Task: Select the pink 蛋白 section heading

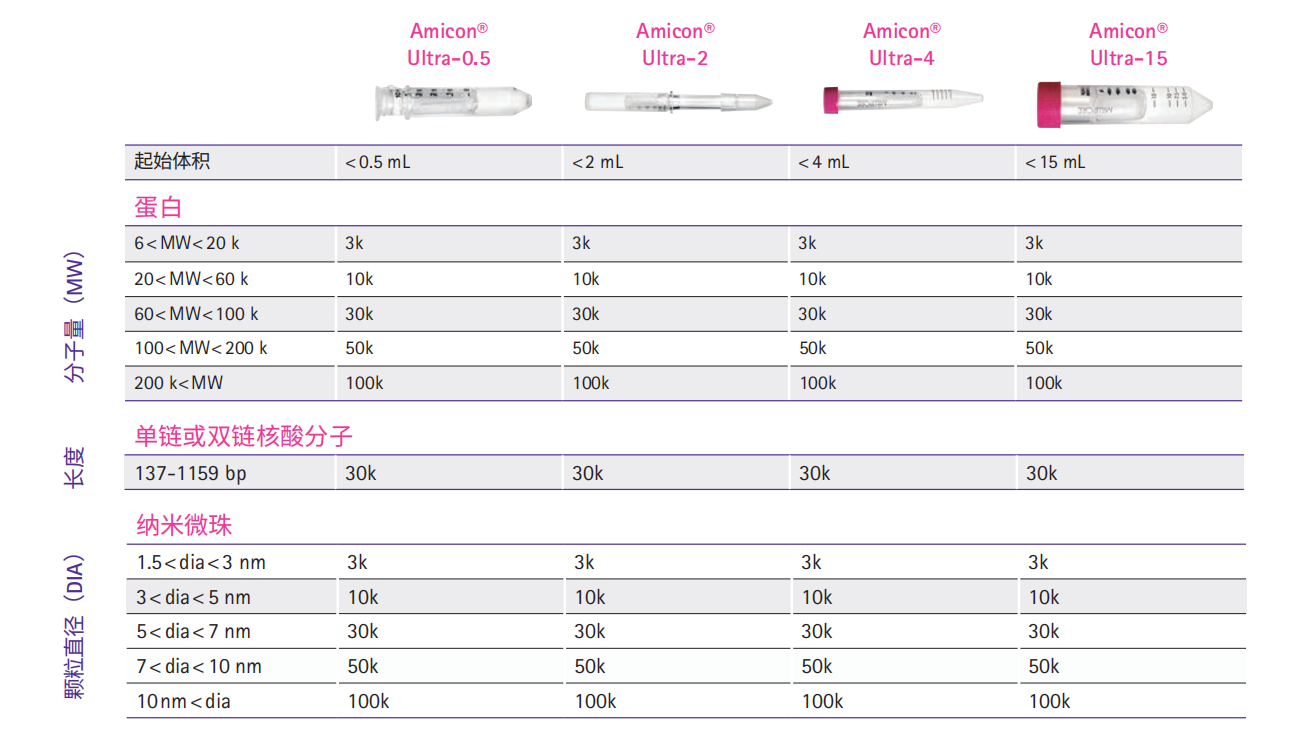Action: (158, 207)
